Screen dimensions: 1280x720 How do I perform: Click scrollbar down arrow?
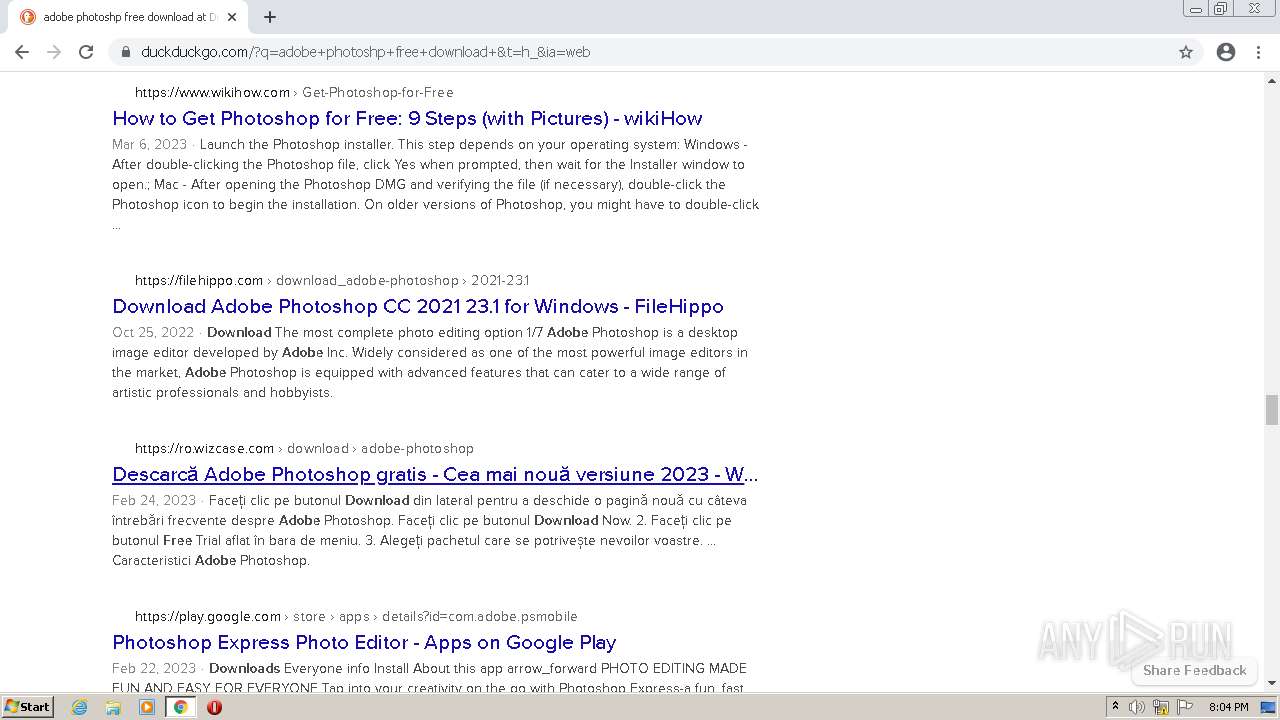click(1272, 683)
